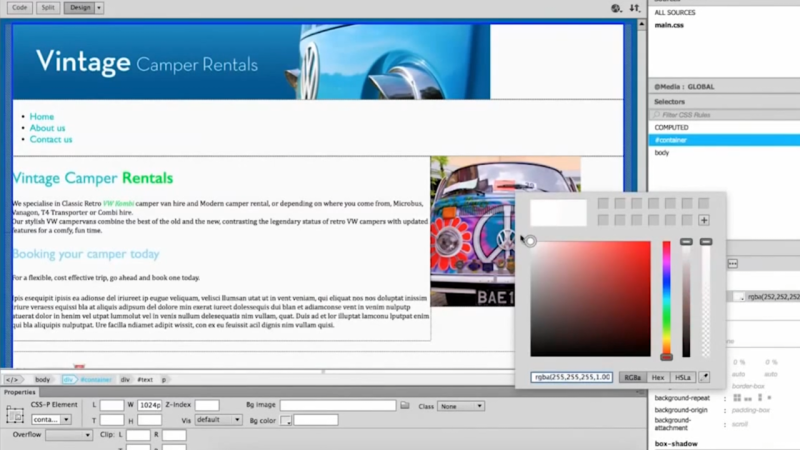Click the tag selector code icon

tap(12, 380)
